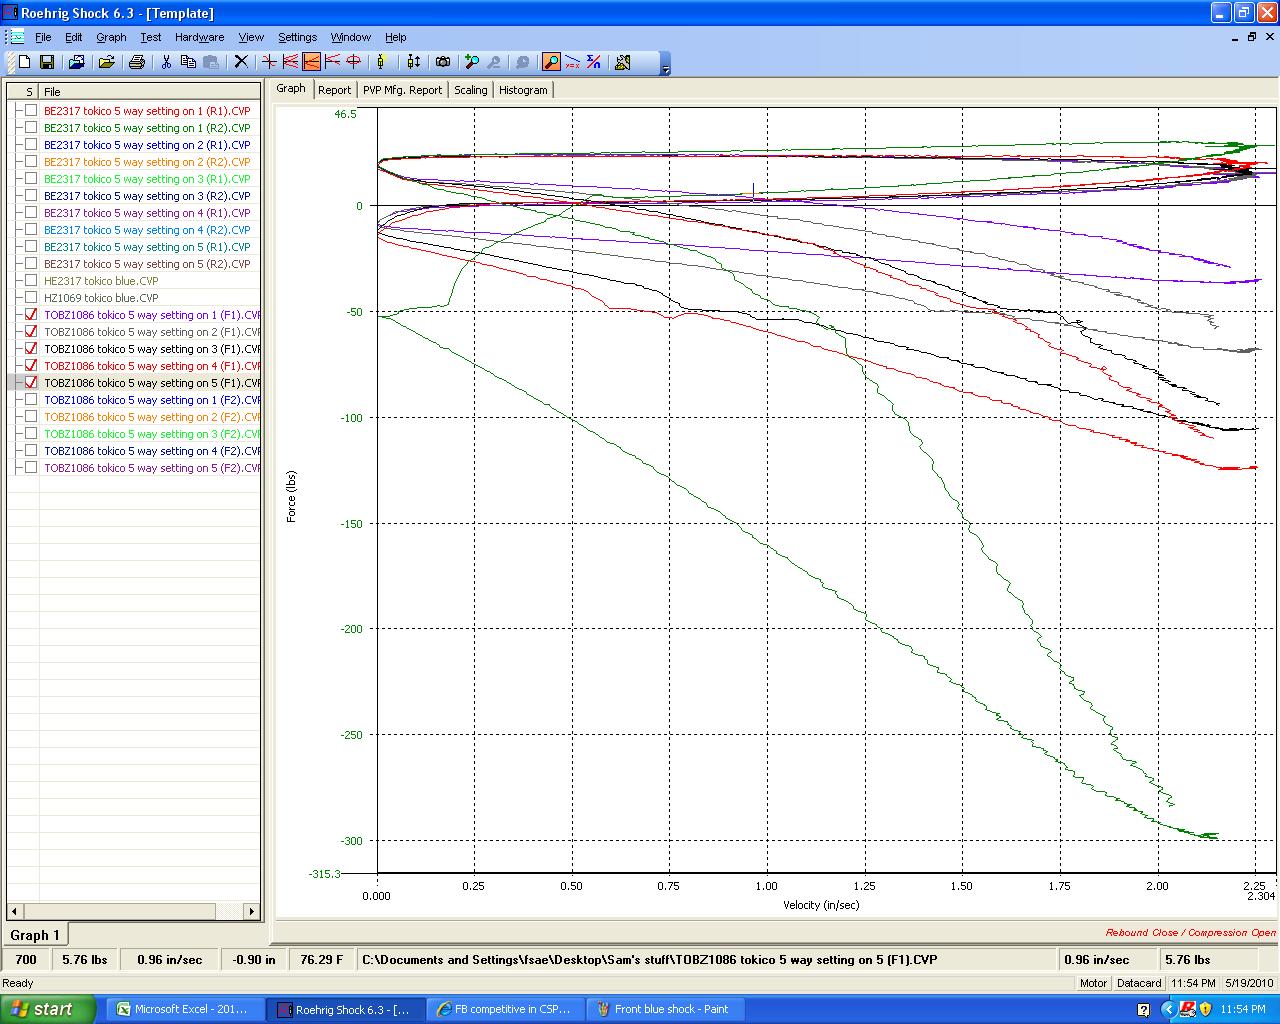Select the Graph 1 bottom tab
This screenshot has width=1280, height=1024.
[35, 935]
